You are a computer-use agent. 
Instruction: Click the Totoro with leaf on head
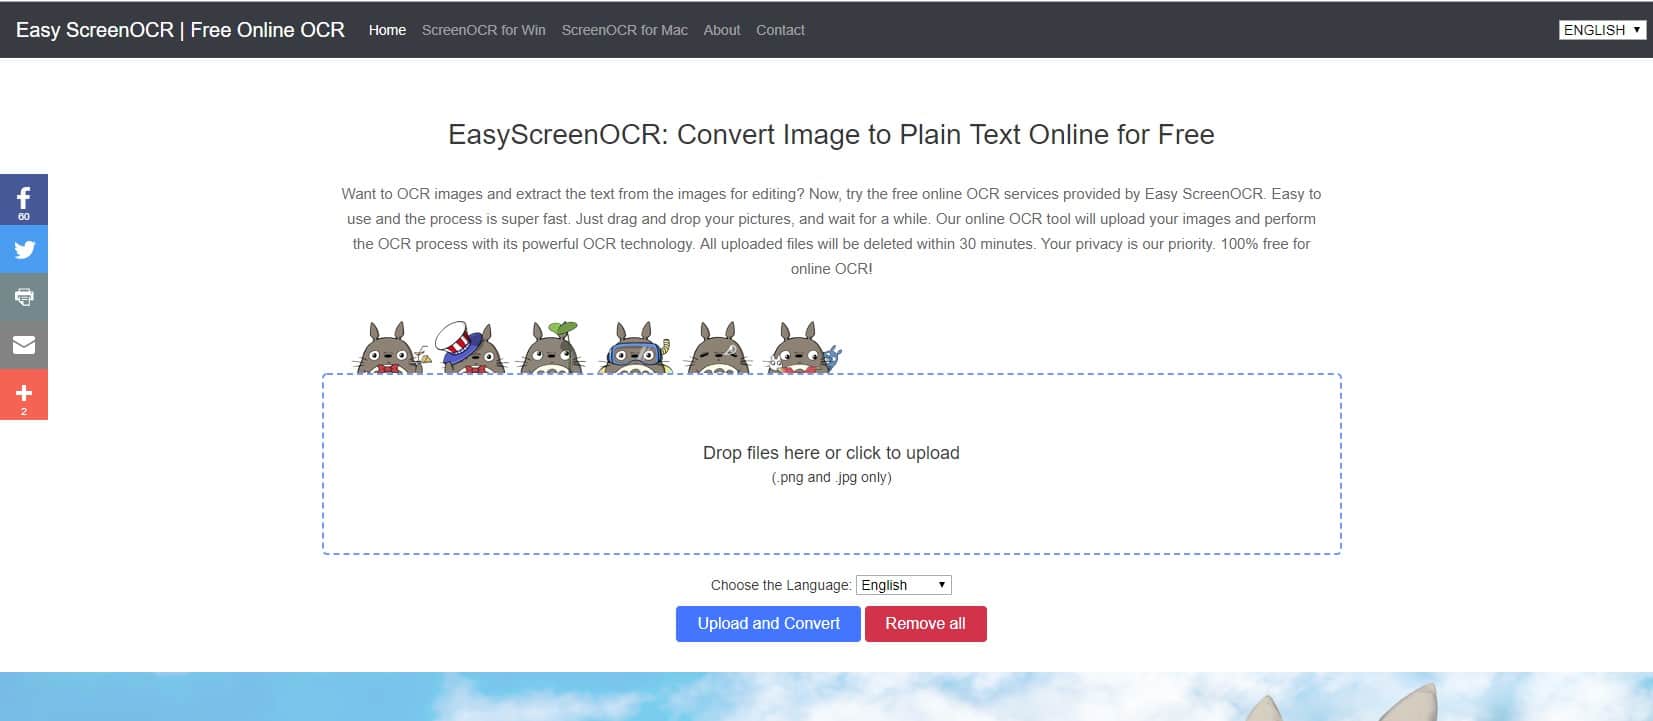[552, 349]
